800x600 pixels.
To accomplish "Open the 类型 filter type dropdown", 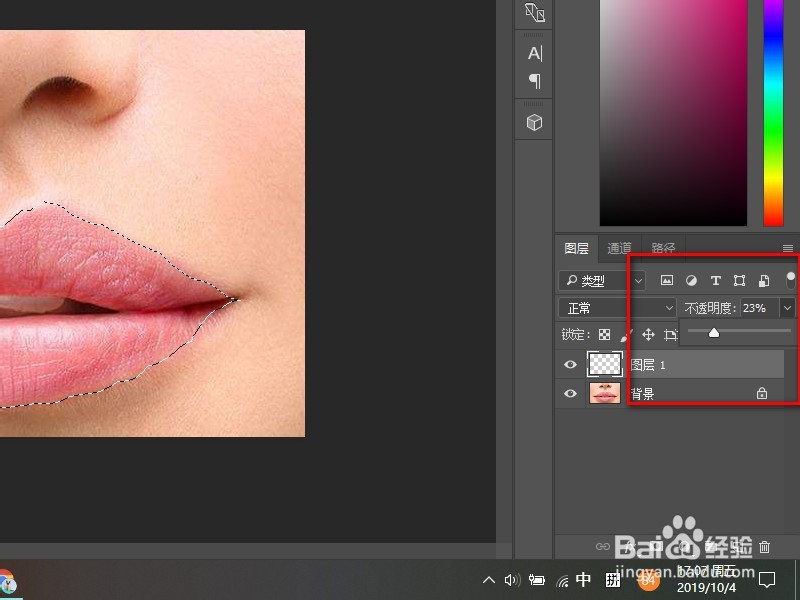I will pos(603,281).
